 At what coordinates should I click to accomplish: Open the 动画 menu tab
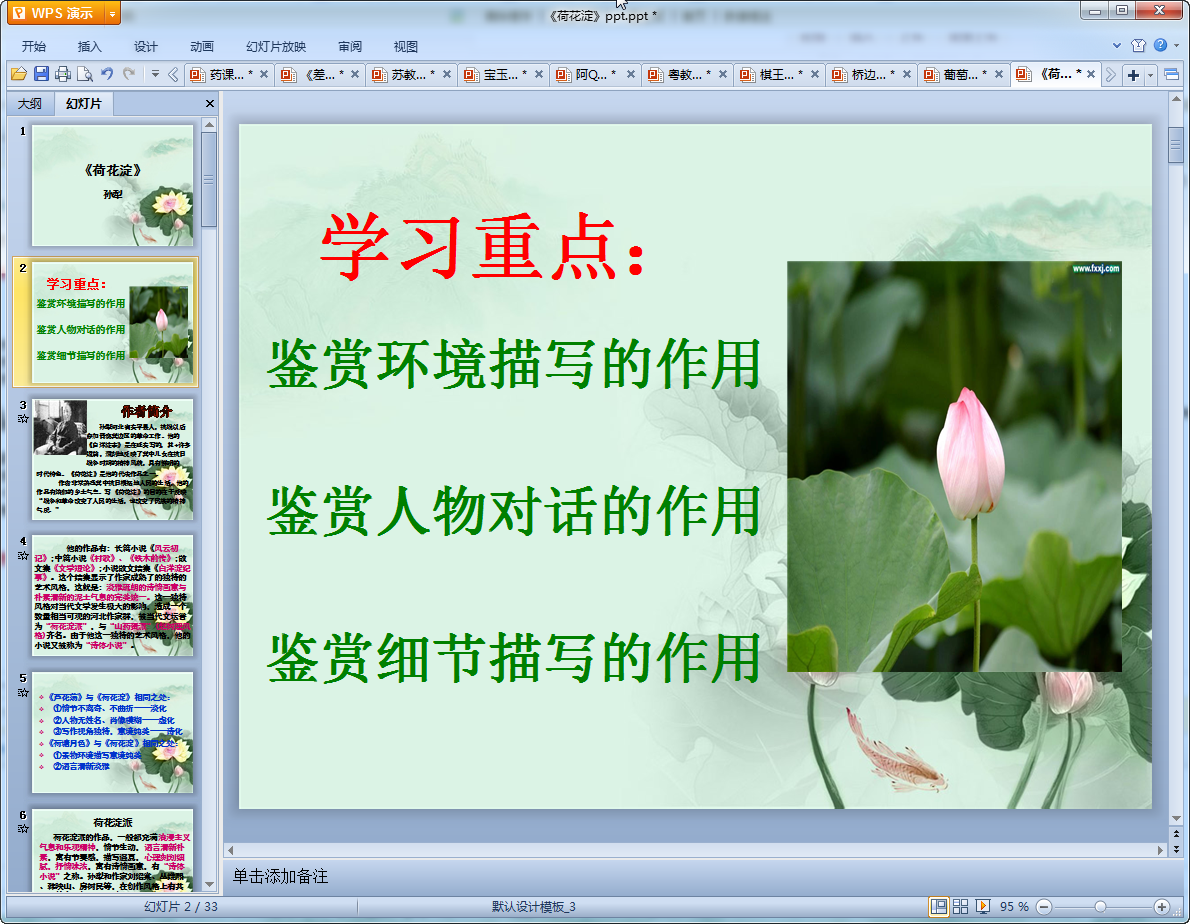coord(202,46)
